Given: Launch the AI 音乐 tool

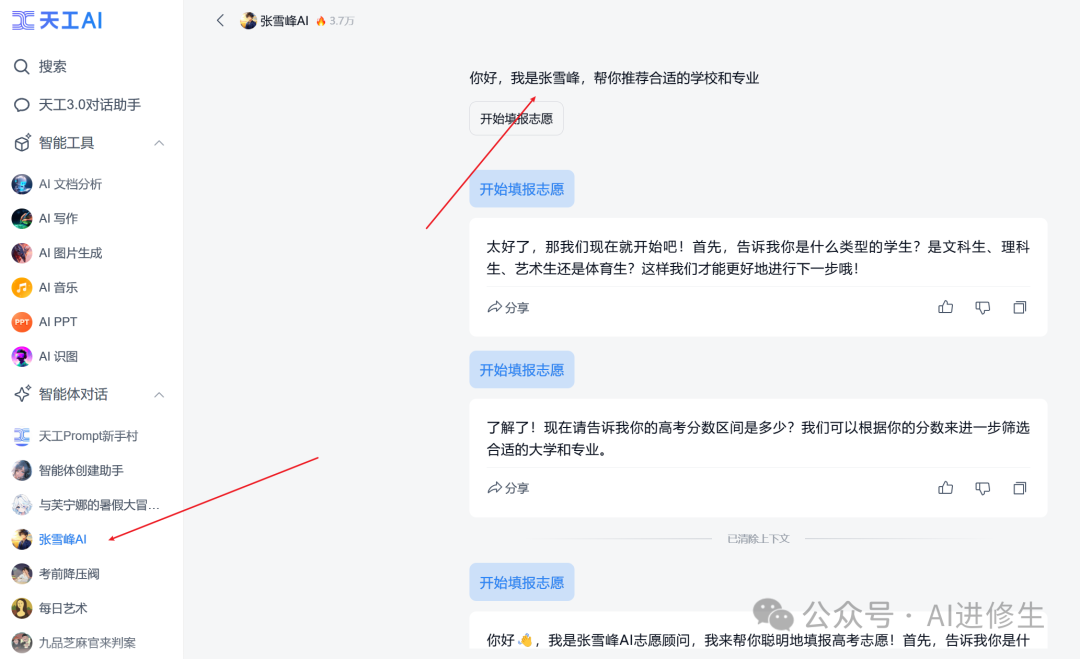Looking at the screenshot, I should (58, 287).
